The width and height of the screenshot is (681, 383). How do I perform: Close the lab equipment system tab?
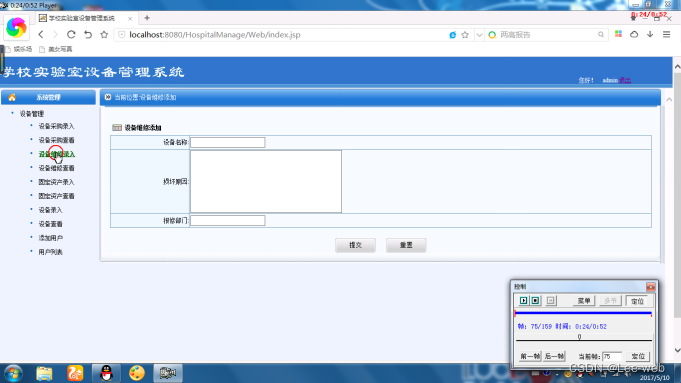pyautogui.click(x=130, y=18)
